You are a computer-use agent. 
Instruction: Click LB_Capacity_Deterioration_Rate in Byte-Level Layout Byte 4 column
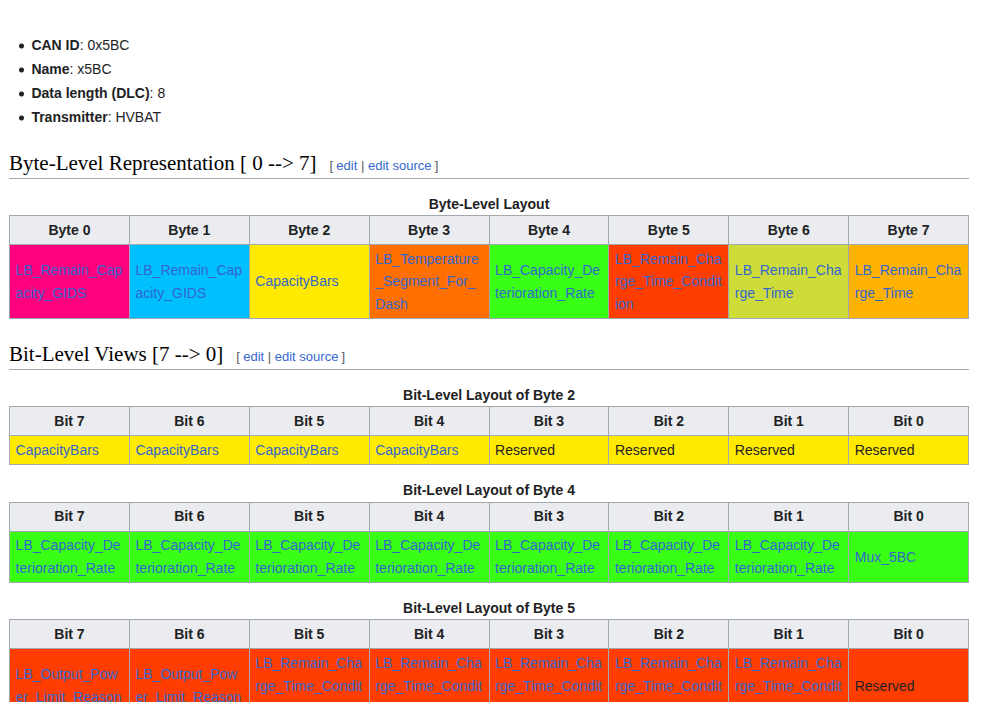(x=547, y=282)
